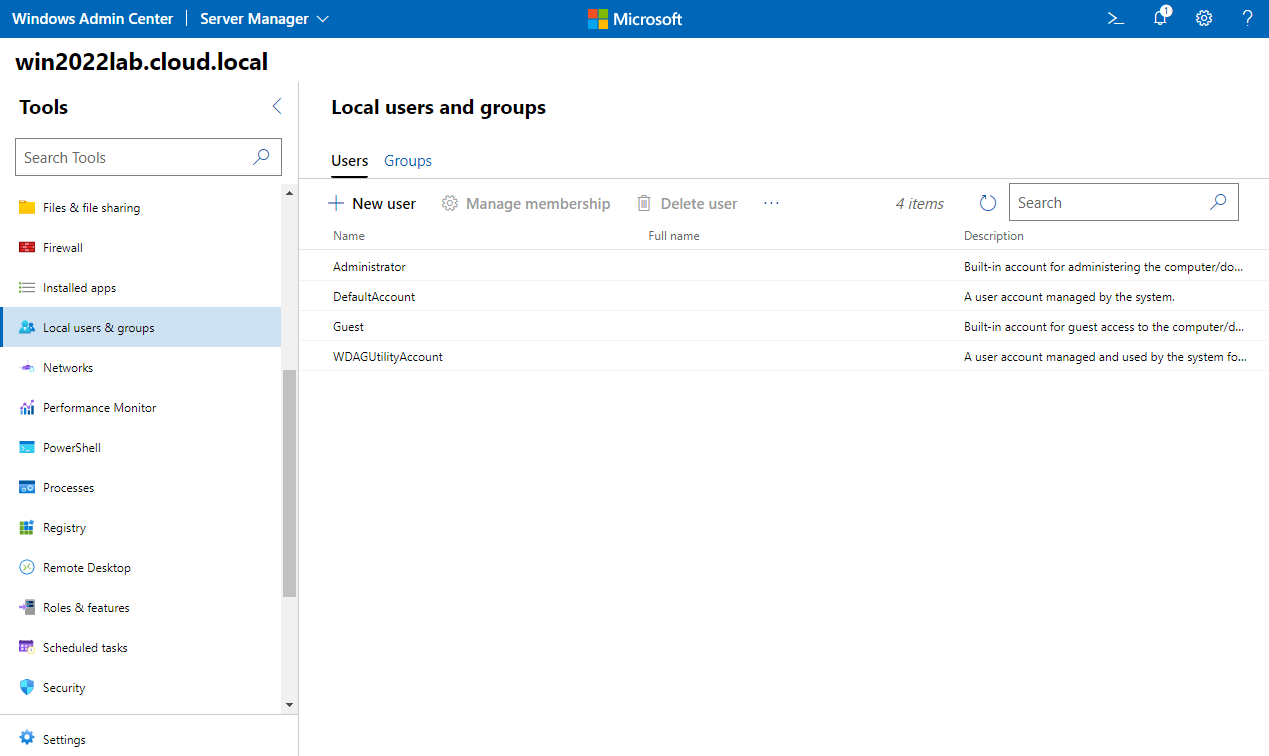The height and width of the screenshot is (756, 1269).
Task: Open Remote Desktop tool
Action: click(140, 568)
